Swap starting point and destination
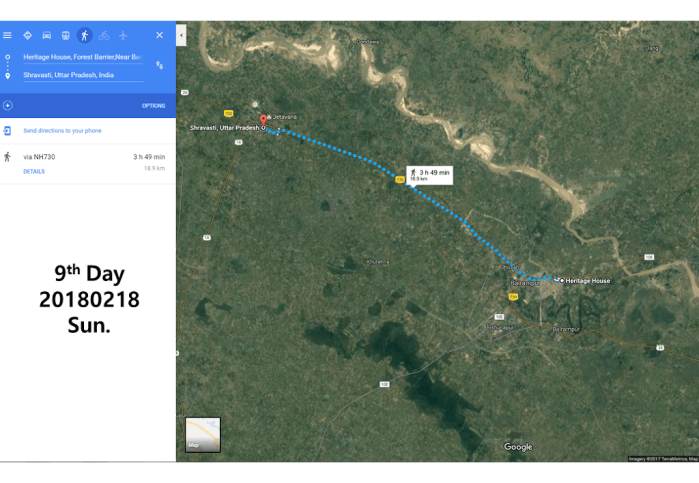 tap(160, 66)
